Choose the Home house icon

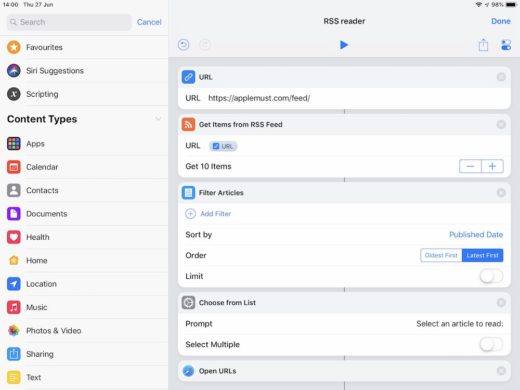[x=14, y=260]
